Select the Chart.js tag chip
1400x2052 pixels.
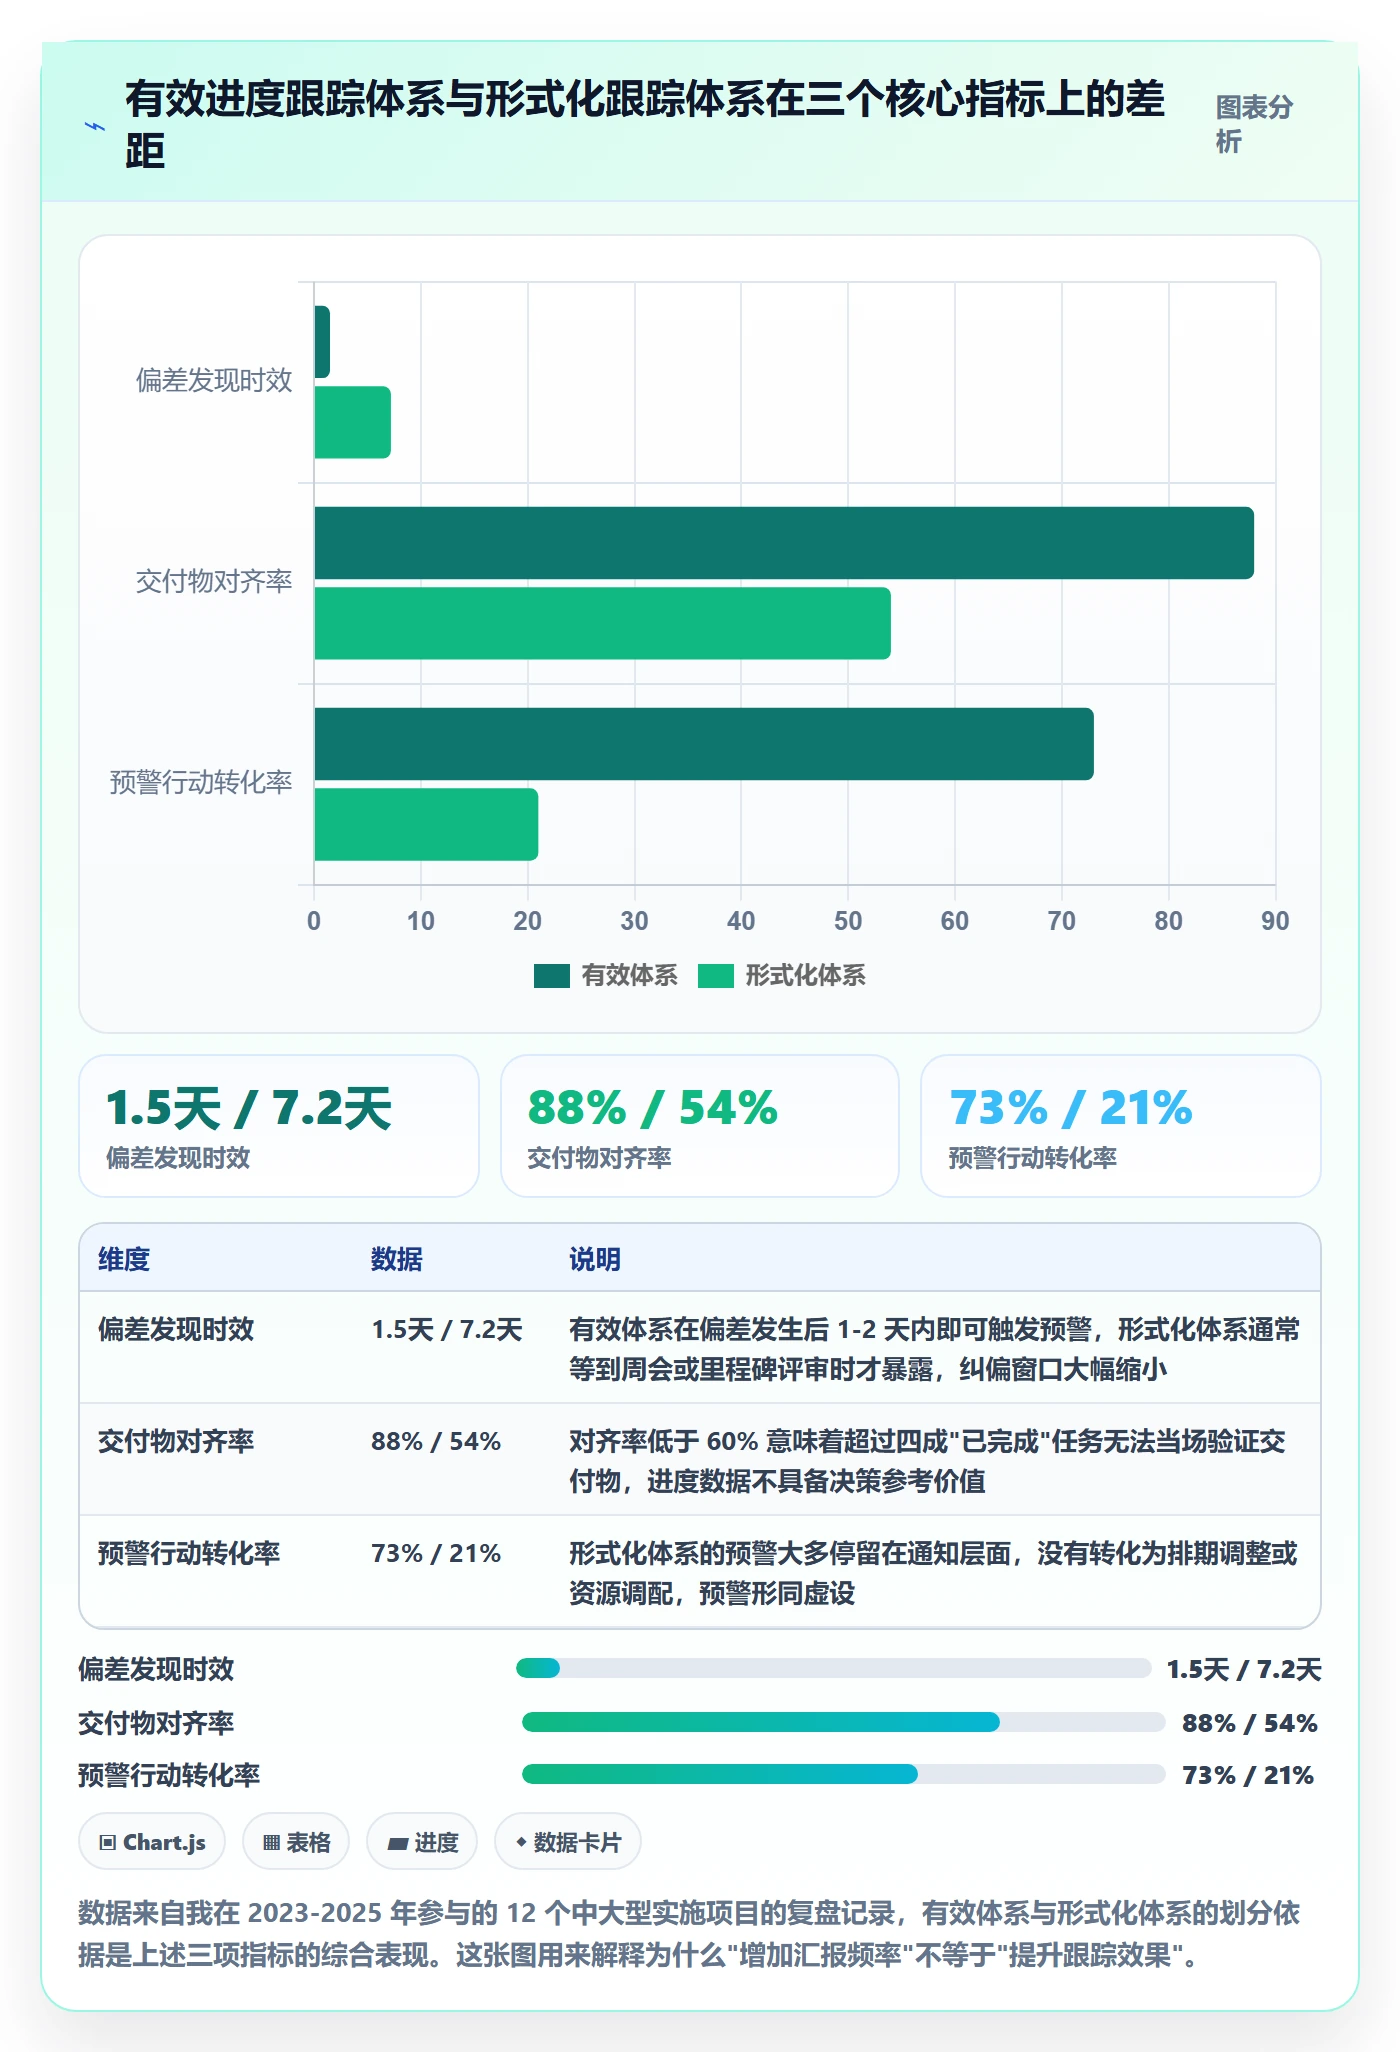(152, 1841)
